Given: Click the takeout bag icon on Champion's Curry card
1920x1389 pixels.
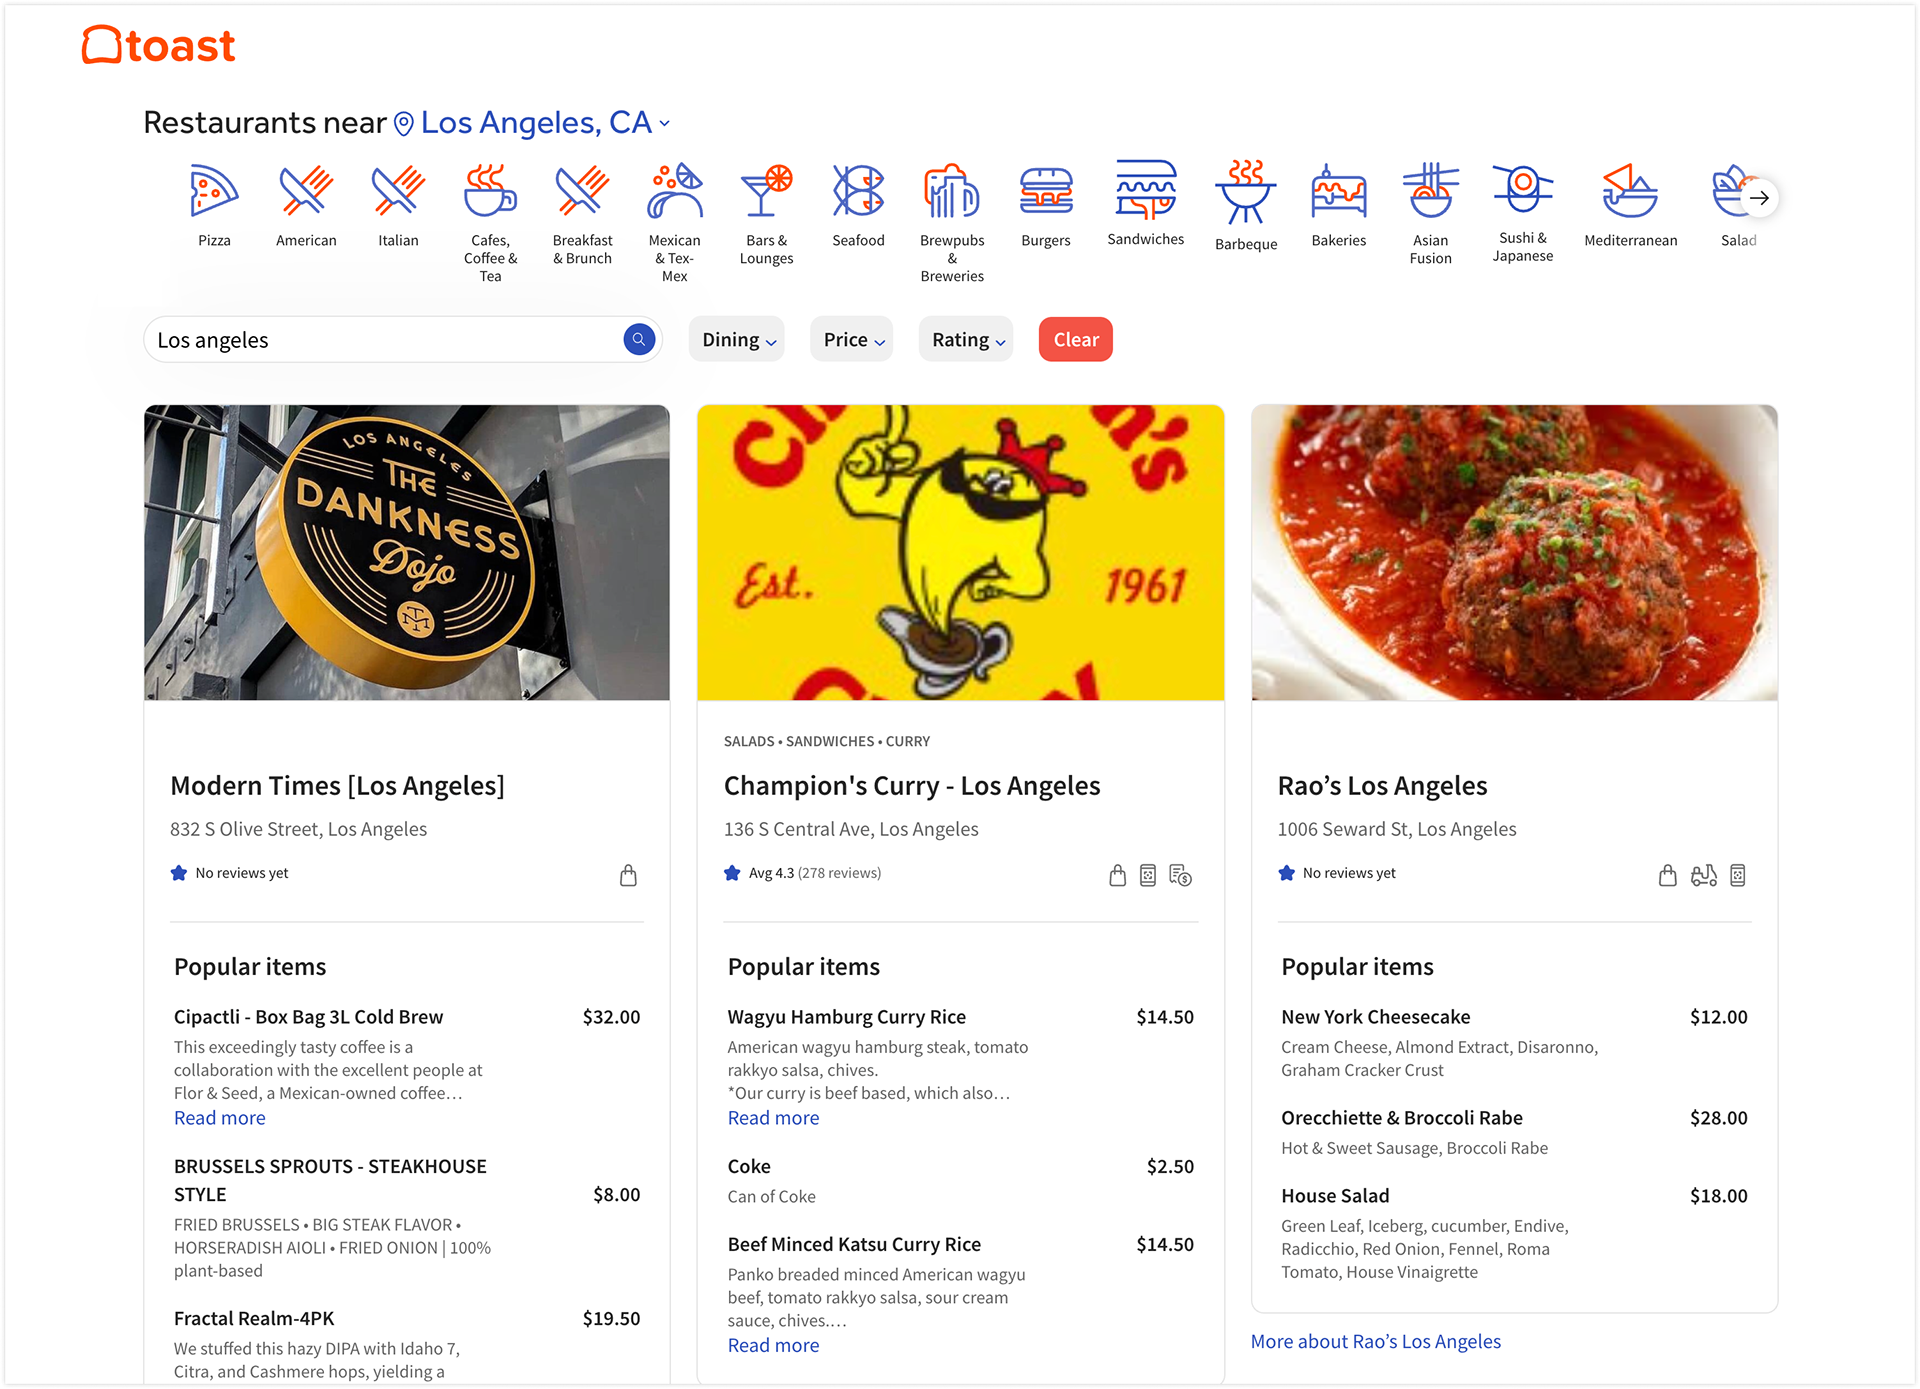Looking at the screenshot, I should click(1118, 875).
